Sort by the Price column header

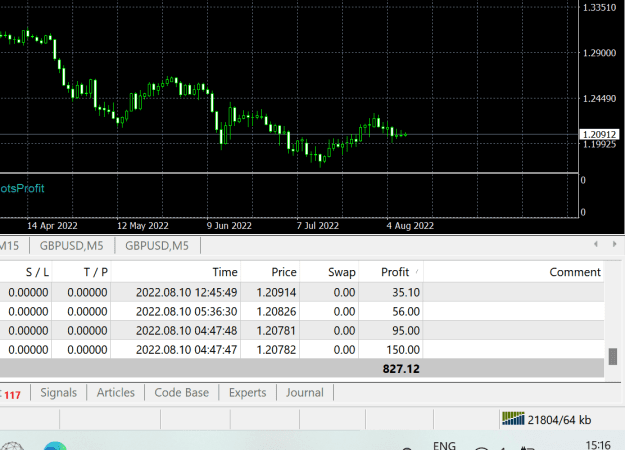tap(284, 272)
